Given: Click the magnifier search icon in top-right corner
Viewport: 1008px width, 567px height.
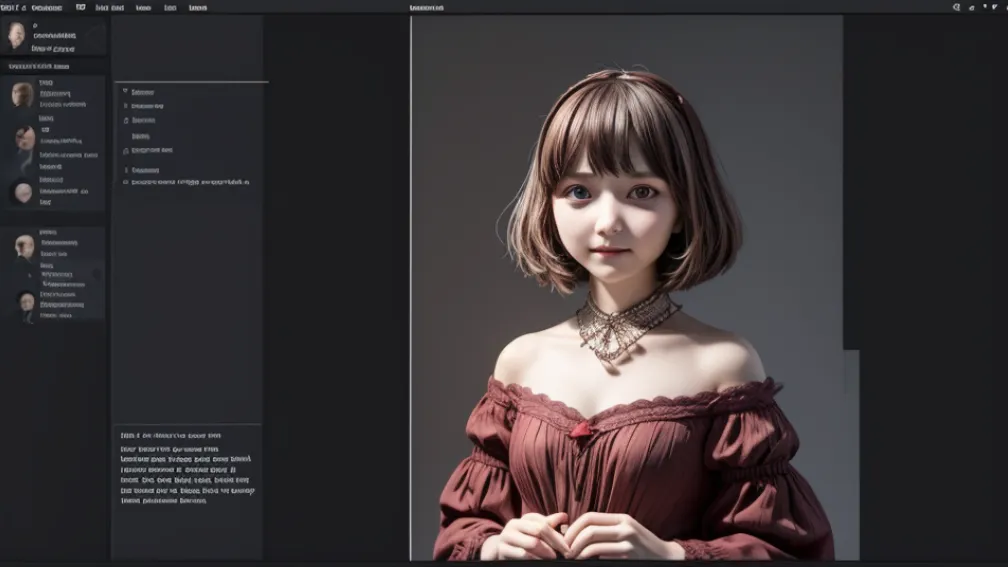Looking at the screenshot, I should tap(956, 7).
